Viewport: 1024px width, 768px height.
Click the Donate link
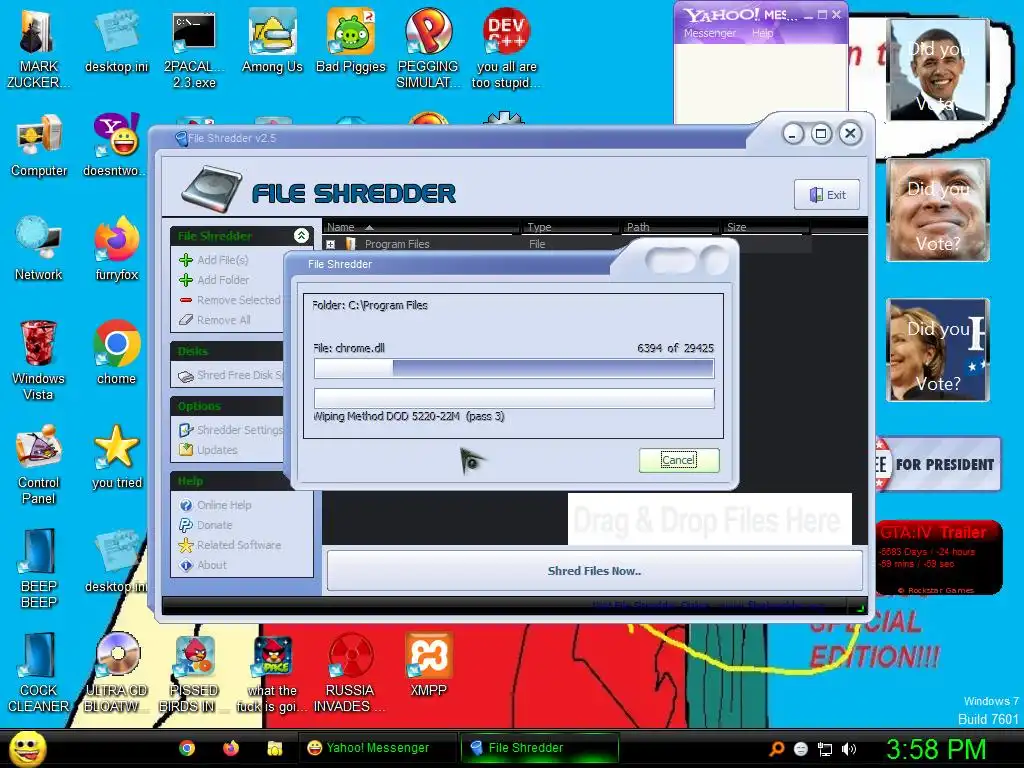tap(206, 525)
